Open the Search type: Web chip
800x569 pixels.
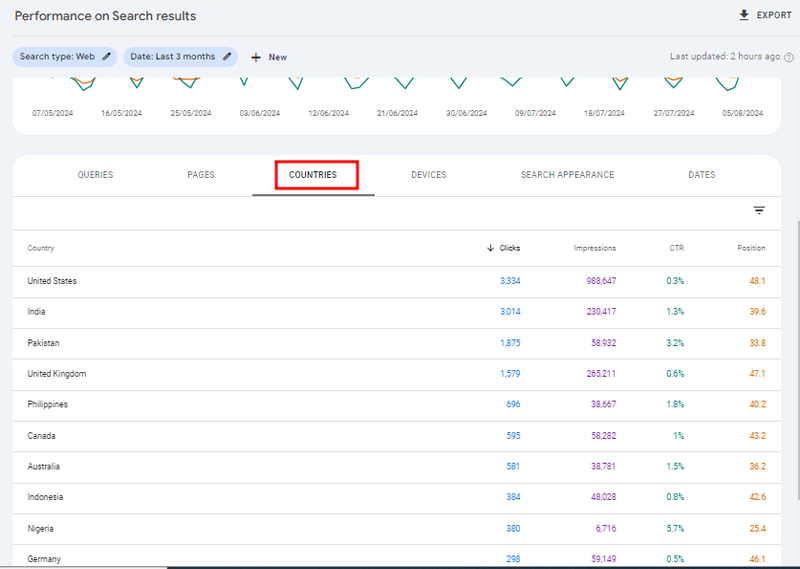[64, 57]
